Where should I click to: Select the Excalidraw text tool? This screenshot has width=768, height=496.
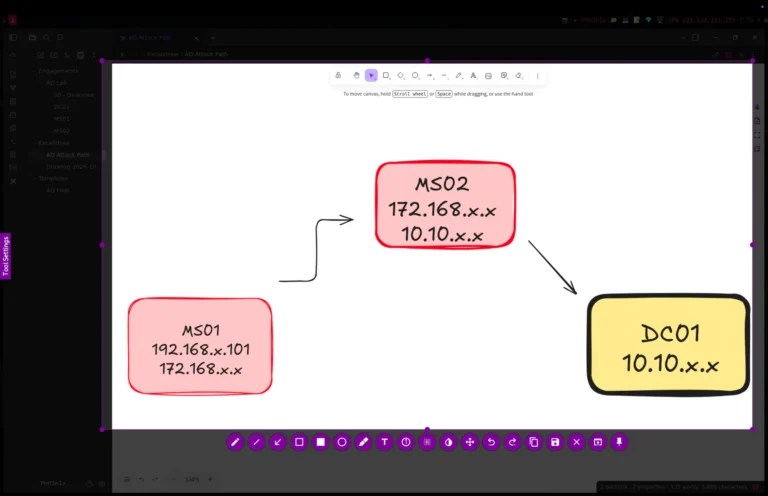(474, 75)
